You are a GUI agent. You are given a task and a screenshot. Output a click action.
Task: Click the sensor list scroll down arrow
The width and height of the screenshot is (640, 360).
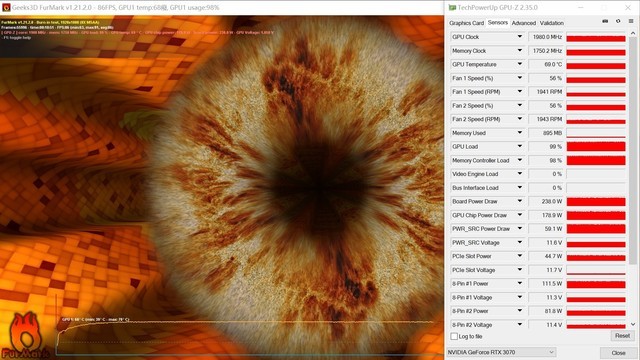click(x=633, y=324)
